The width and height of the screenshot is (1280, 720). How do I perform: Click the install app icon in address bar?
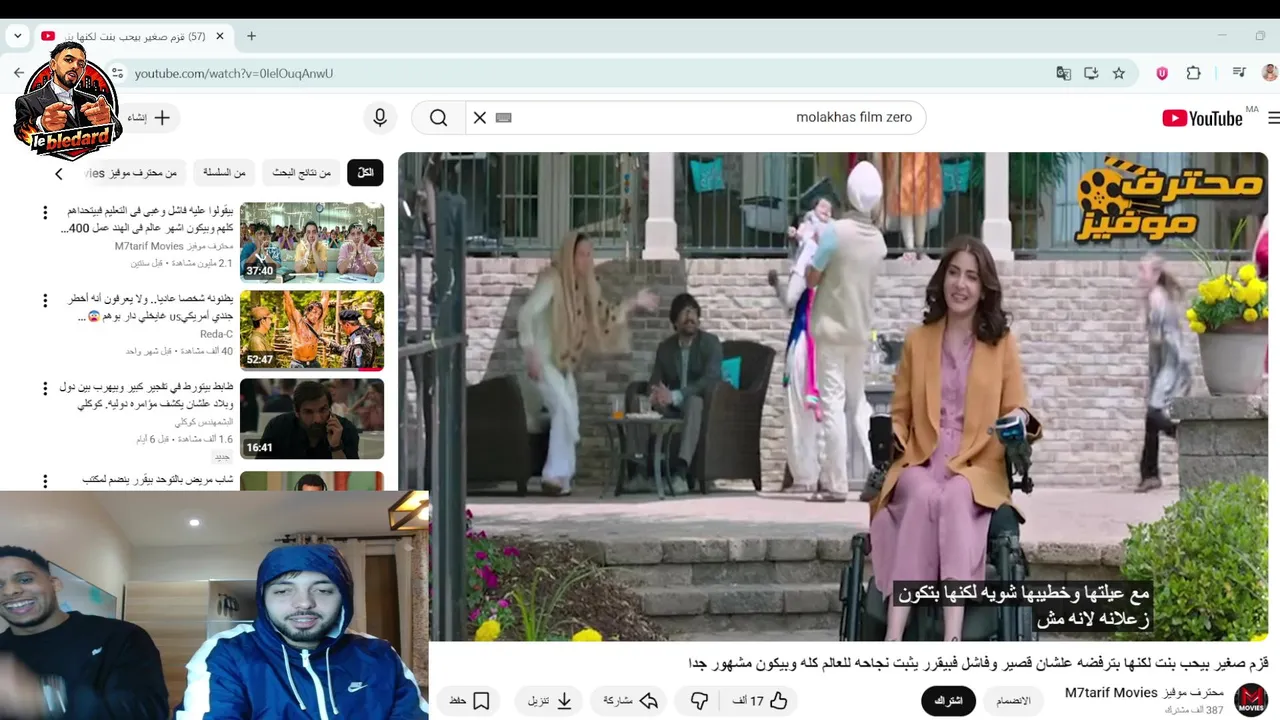1091,73
